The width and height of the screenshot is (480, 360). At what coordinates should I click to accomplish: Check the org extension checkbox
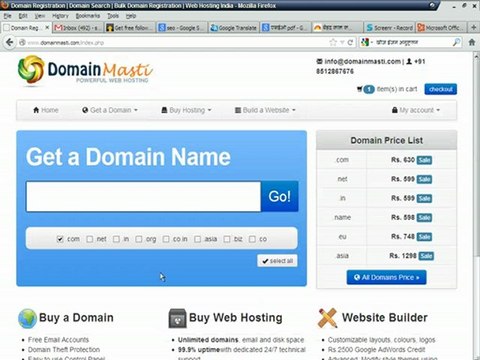tap(139, 239)
